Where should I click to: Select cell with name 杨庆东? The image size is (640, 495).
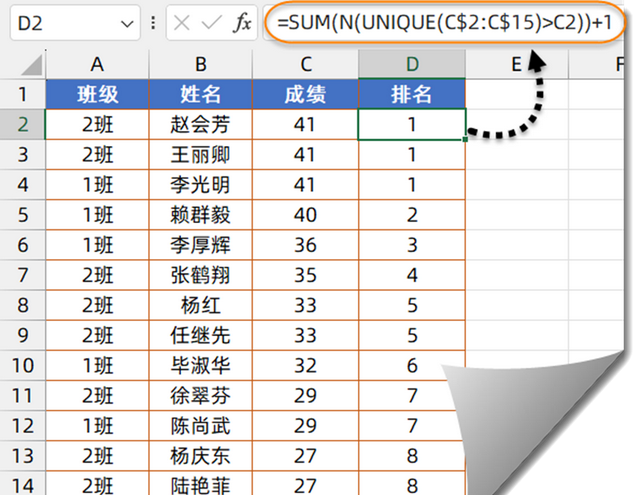pos(200,456)
